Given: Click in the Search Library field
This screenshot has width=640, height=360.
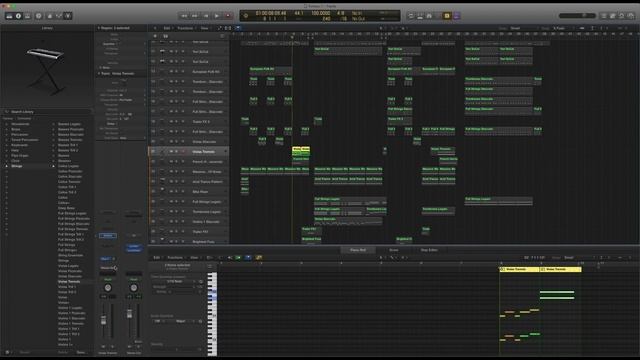Looking at the screenshot, I should point(47,112).
